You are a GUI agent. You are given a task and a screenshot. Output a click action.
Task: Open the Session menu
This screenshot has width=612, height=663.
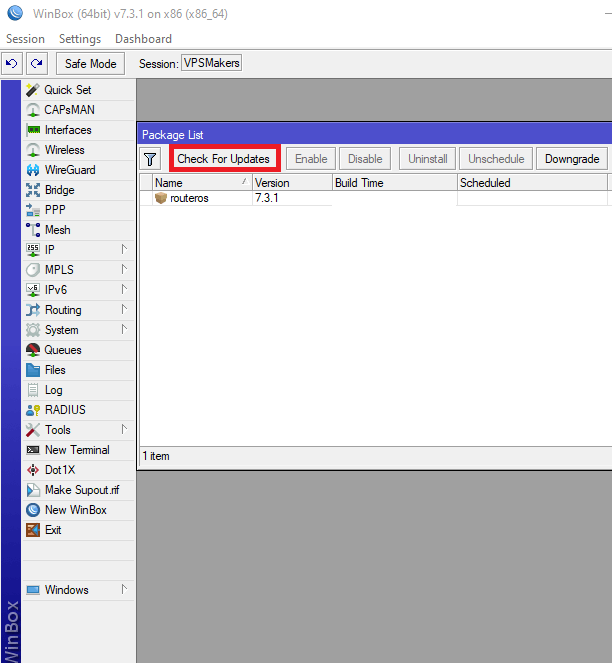point(25,39)
